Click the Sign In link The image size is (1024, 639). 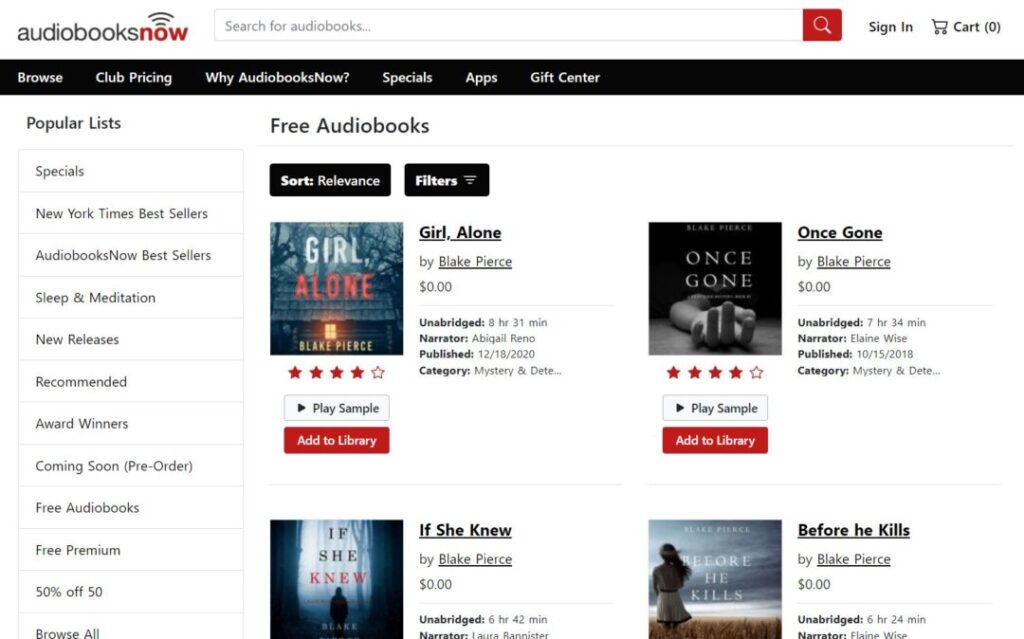[x=890, y=27]
